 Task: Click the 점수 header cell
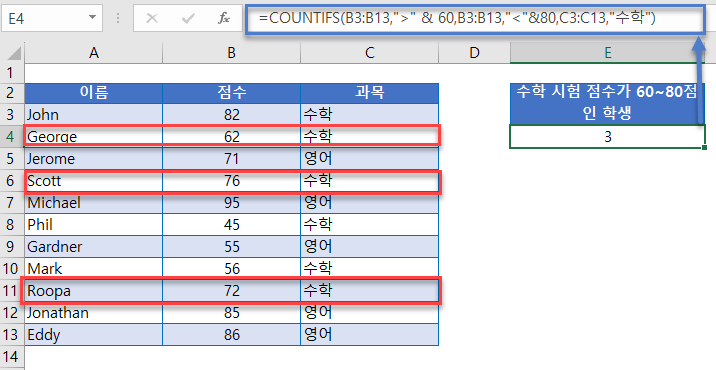point(232,93)
